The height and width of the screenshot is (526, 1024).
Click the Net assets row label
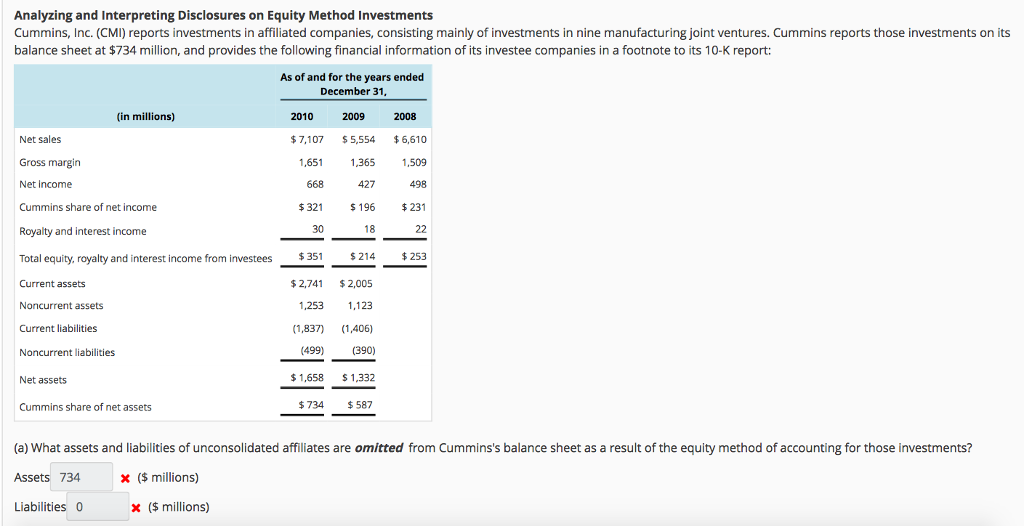42,380
